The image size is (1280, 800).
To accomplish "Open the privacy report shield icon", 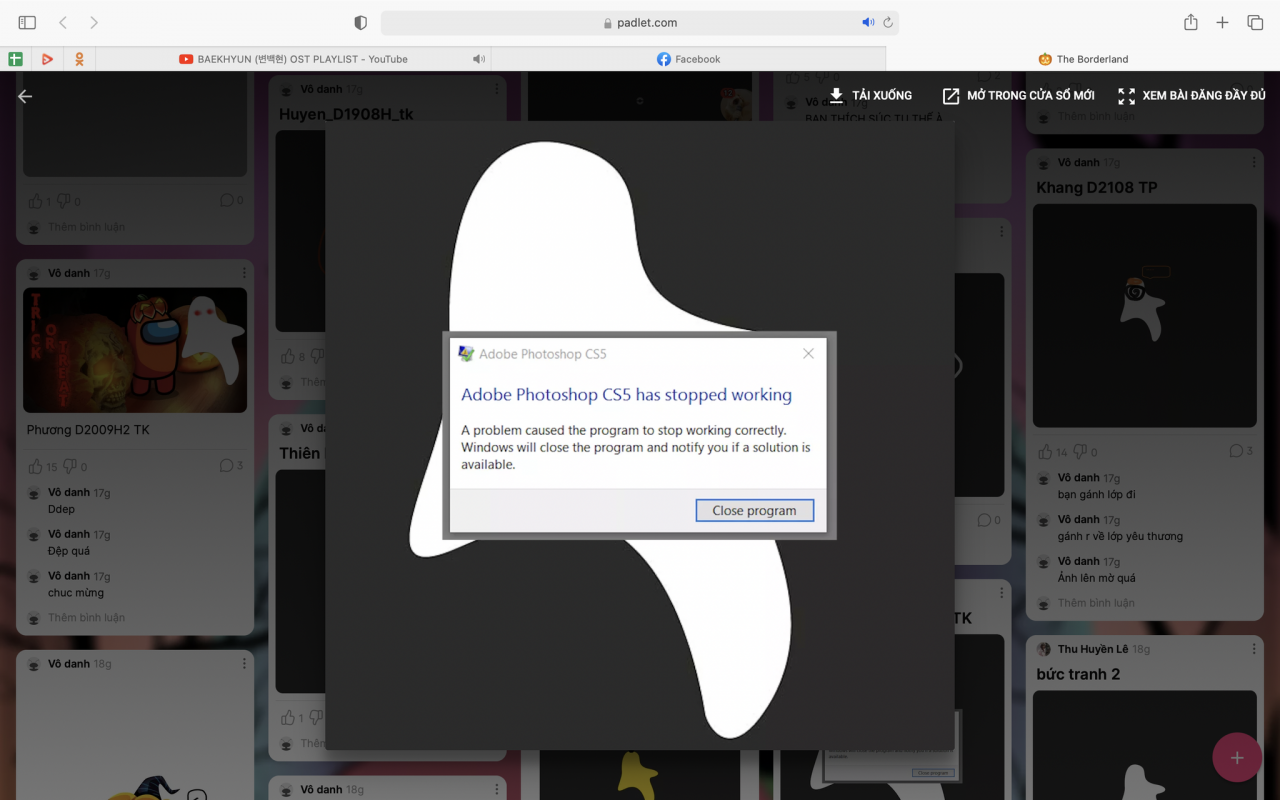I will (x=361, y=22).
